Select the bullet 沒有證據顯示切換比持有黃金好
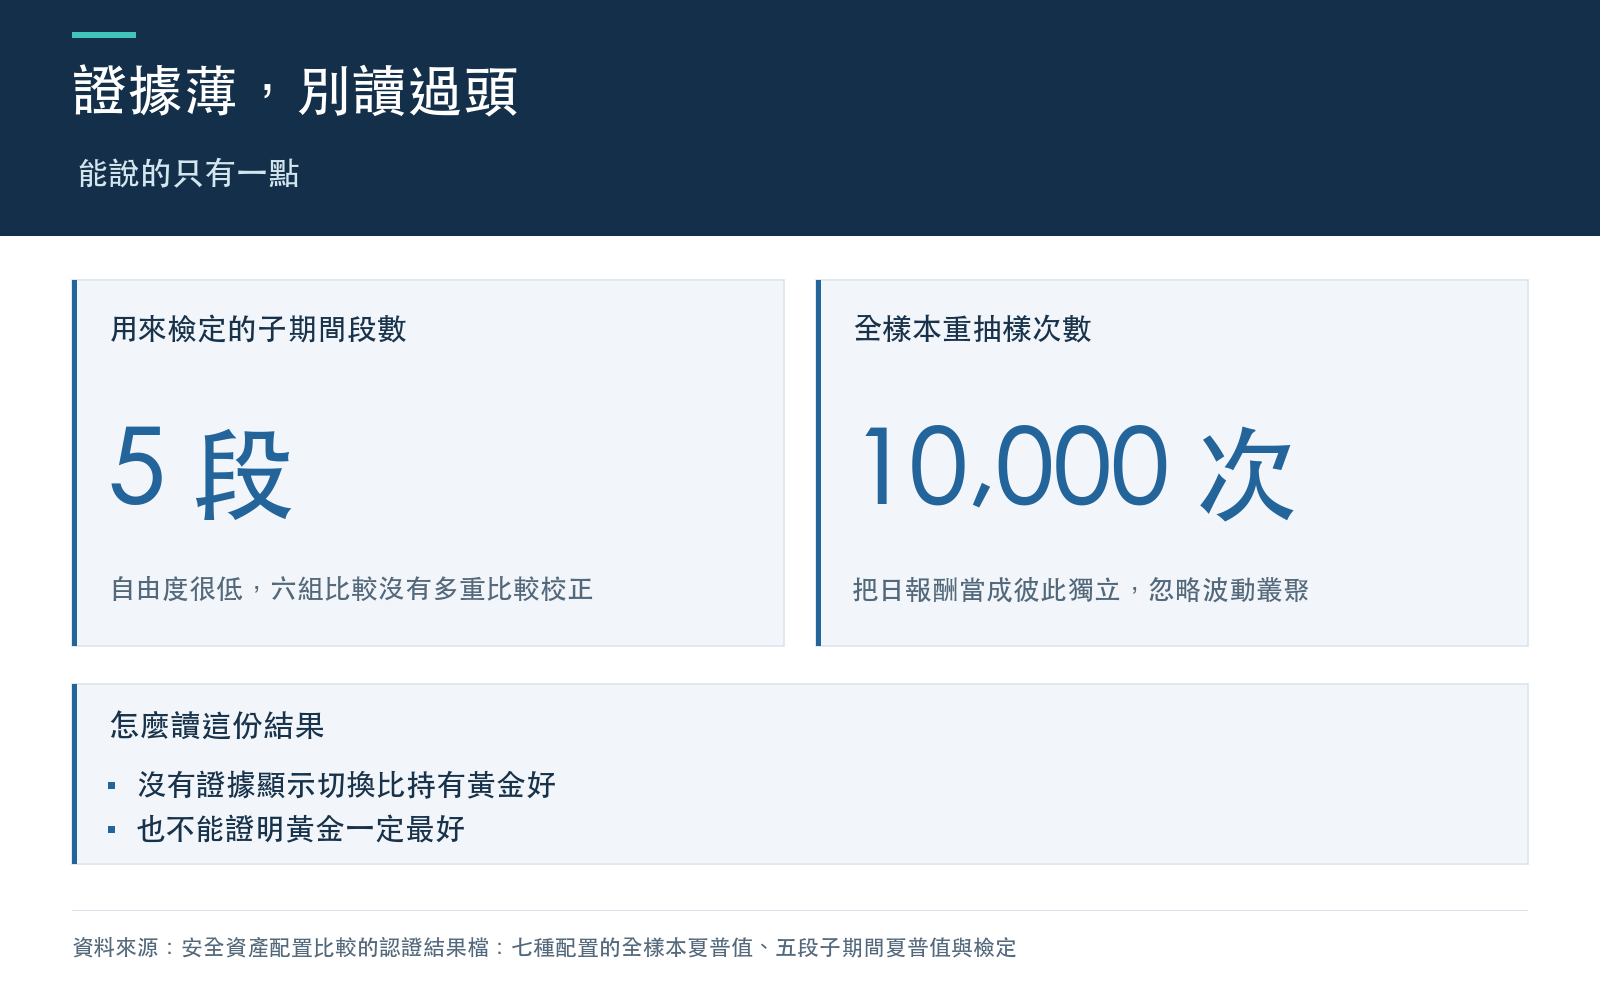 tap(346, 785)
